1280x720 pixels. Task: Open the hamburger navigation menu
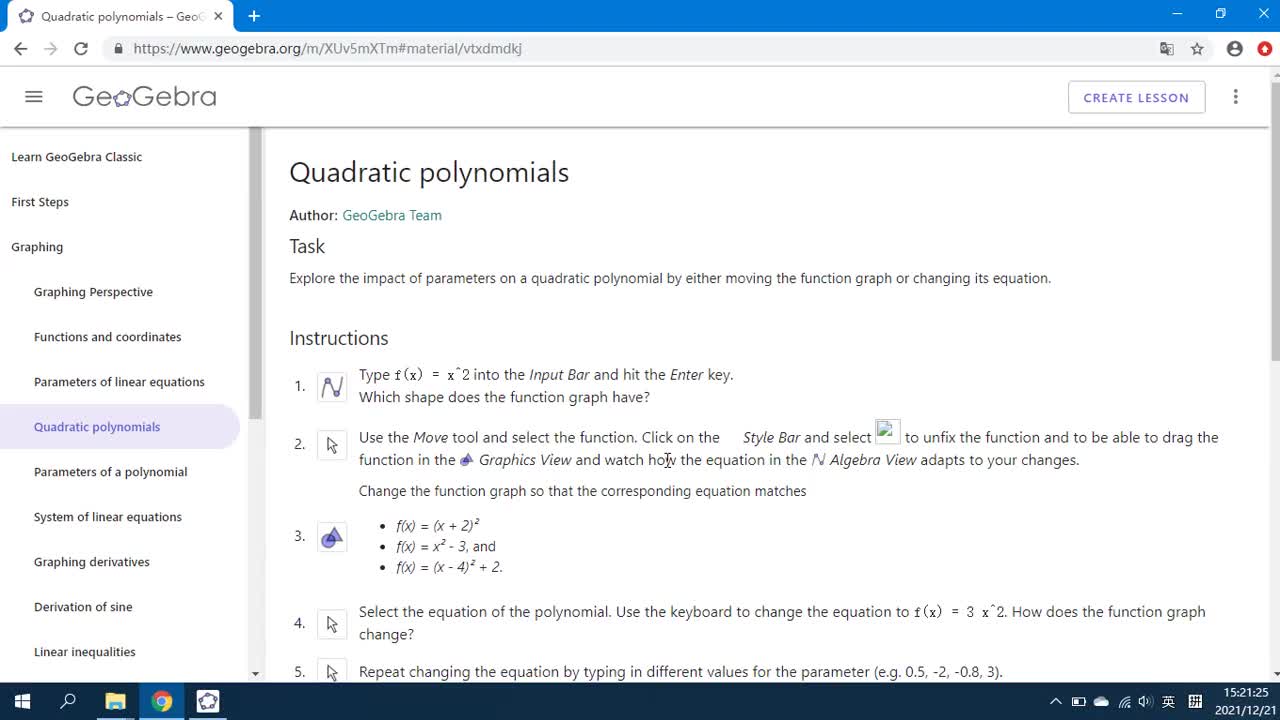pyautogui.click(x=34, y=97)
